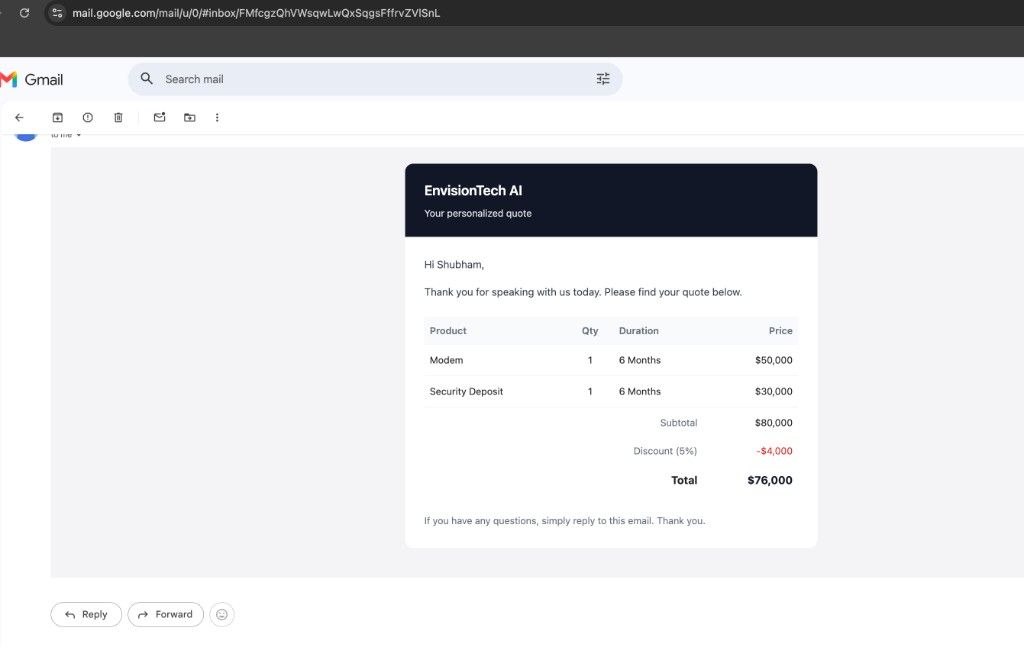
Task: Click the subtotal amount '$80,000'
Action: [773, 423]
